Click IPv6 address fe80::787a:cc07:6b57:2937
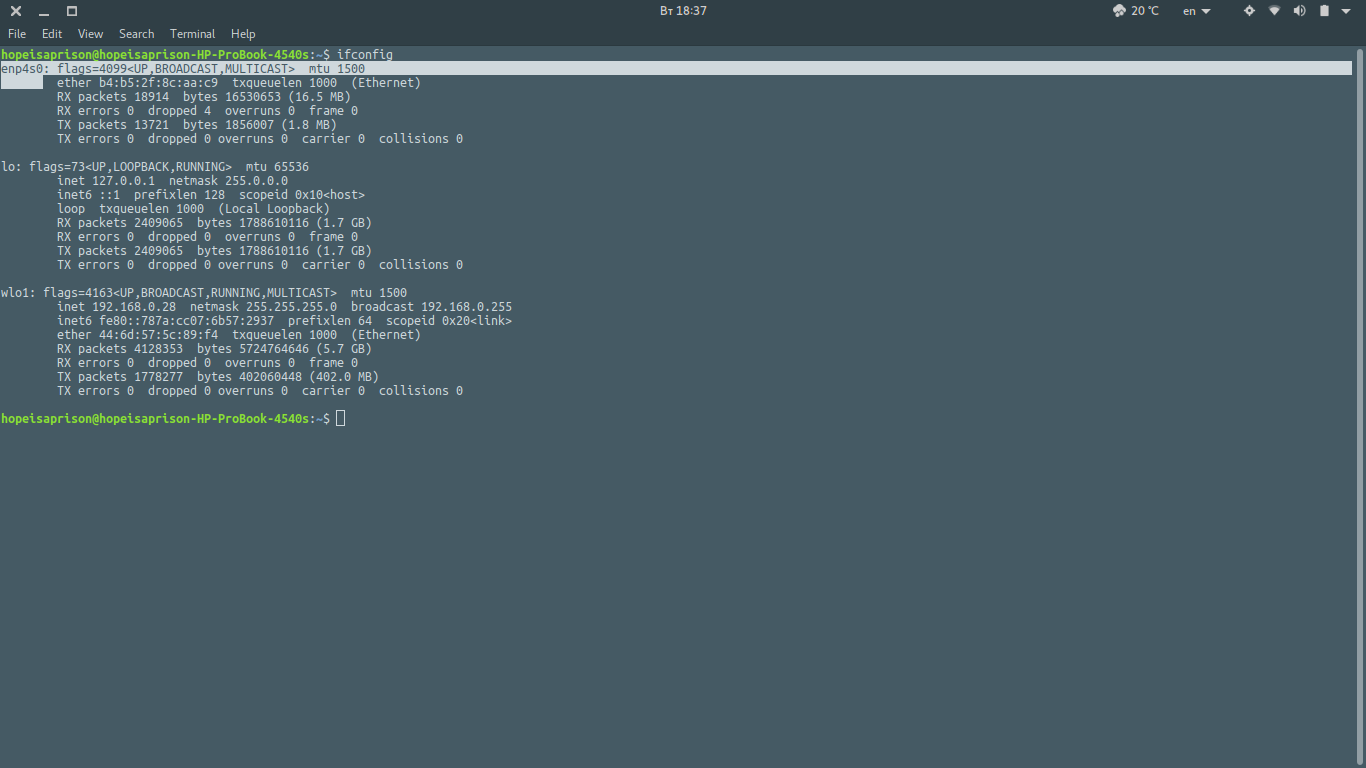This screenshot has width=1366, height=768. click(x=186, y=320)
